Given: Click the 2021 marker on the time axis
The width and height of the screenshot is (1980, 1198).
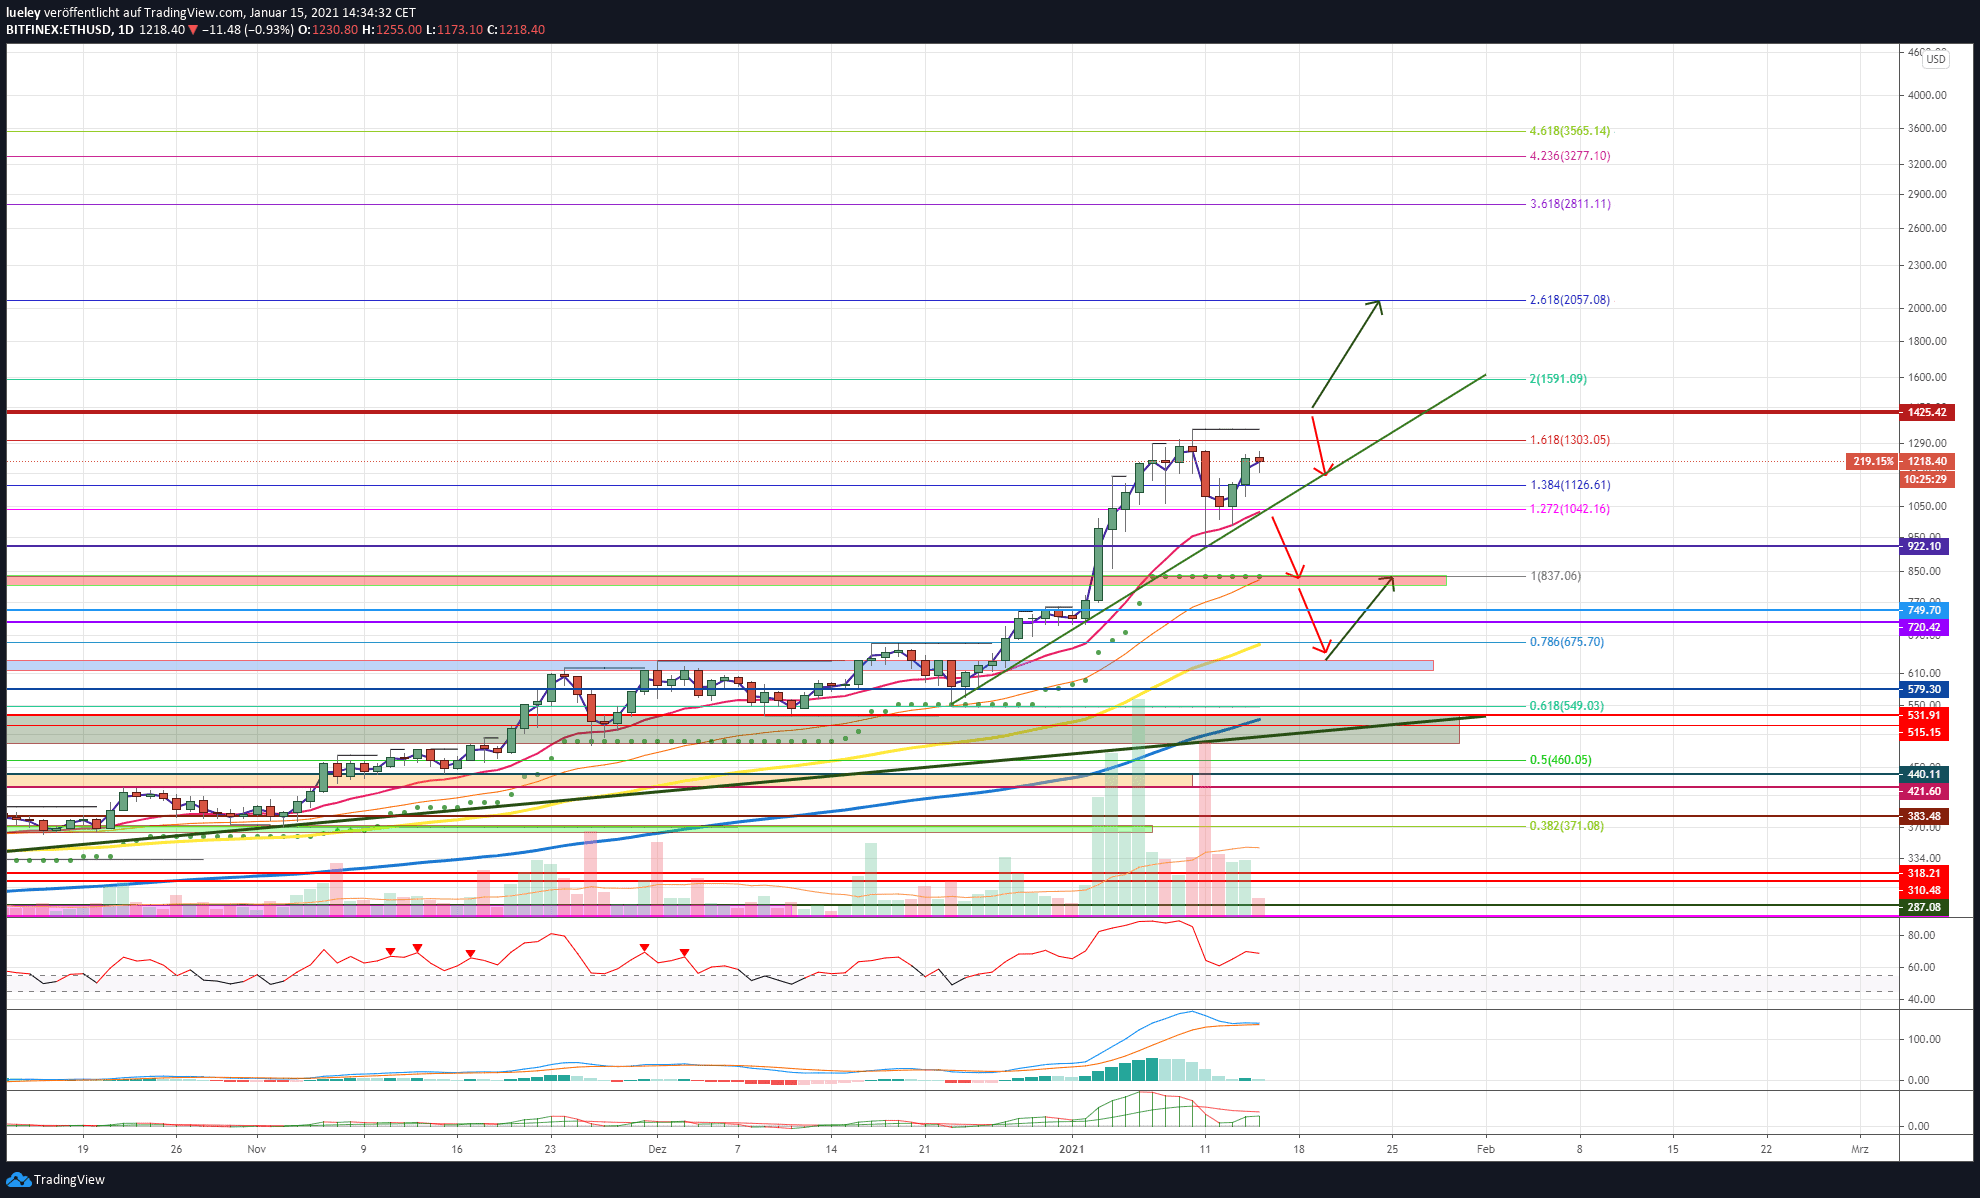Looking at the screenshot, I should [1071, 1149].
